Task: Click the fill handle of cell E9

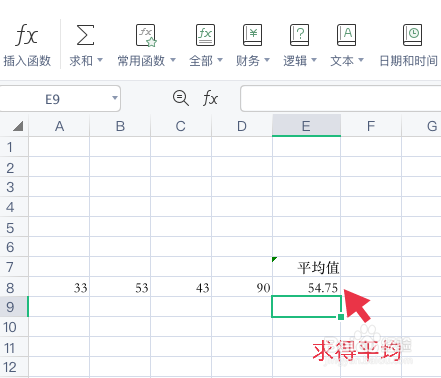Action: [341, 317]
